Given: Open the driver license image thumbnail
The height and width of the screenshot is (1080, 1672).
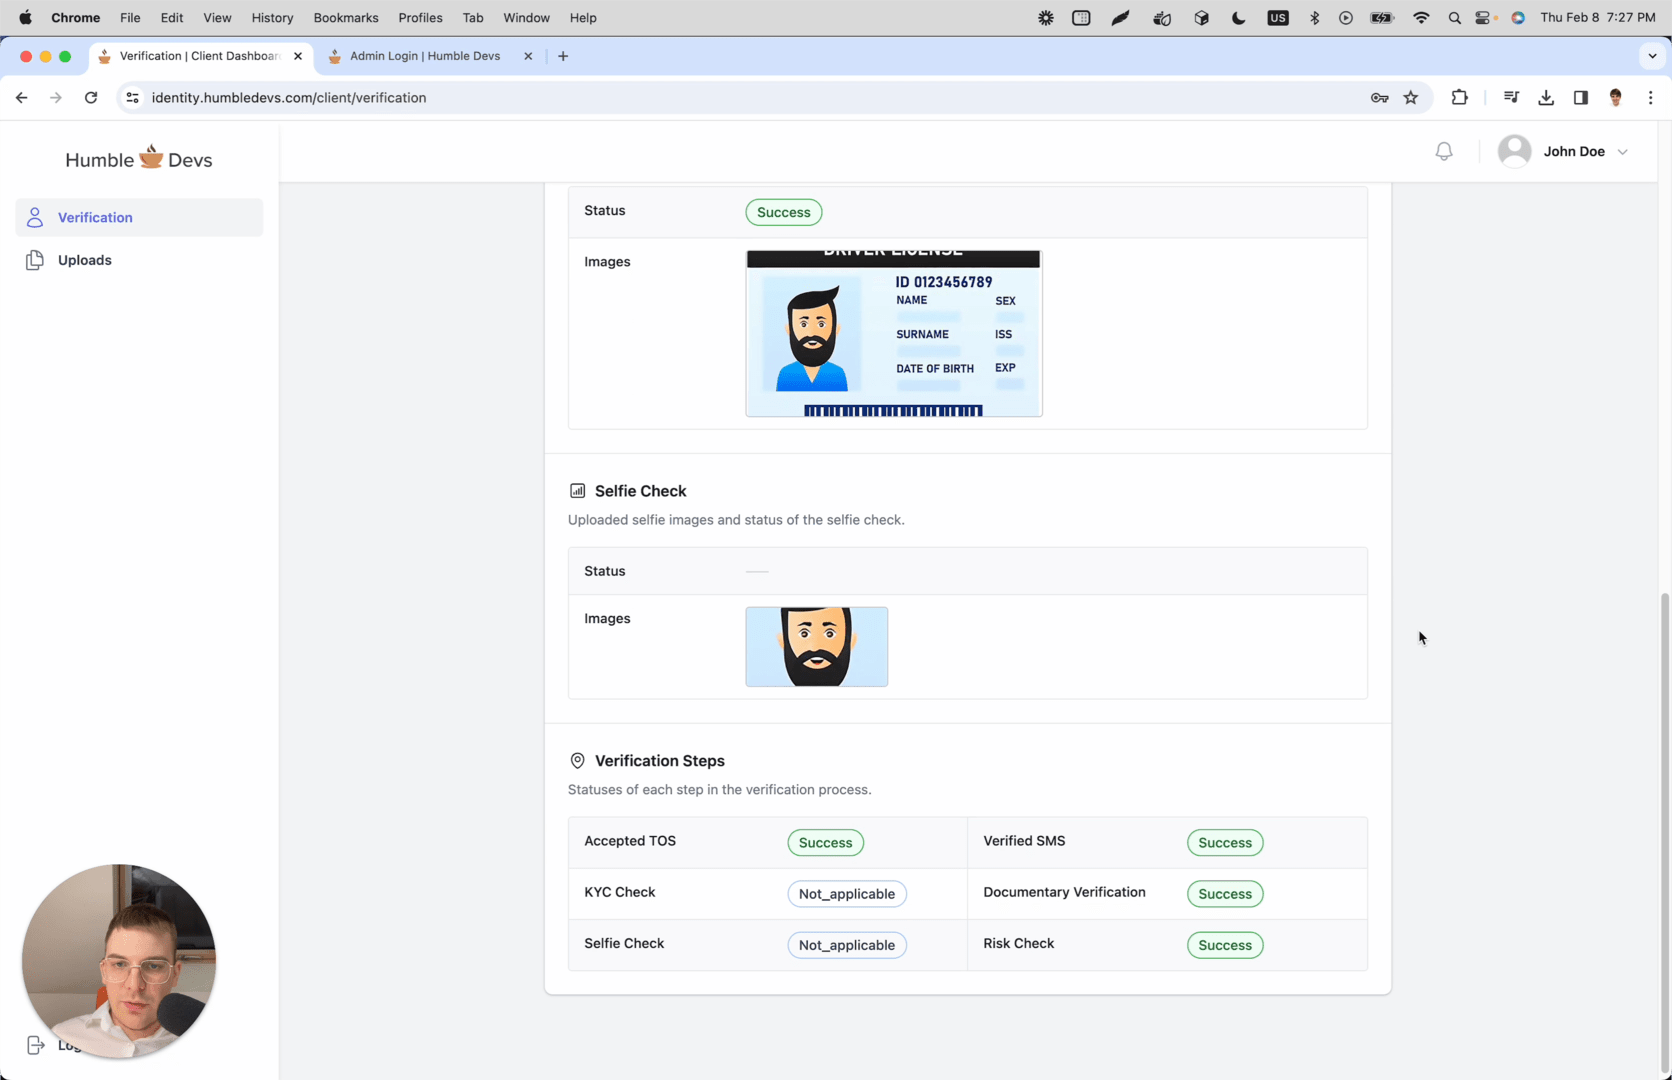Looking at the screenshot, I should point(894,334).
